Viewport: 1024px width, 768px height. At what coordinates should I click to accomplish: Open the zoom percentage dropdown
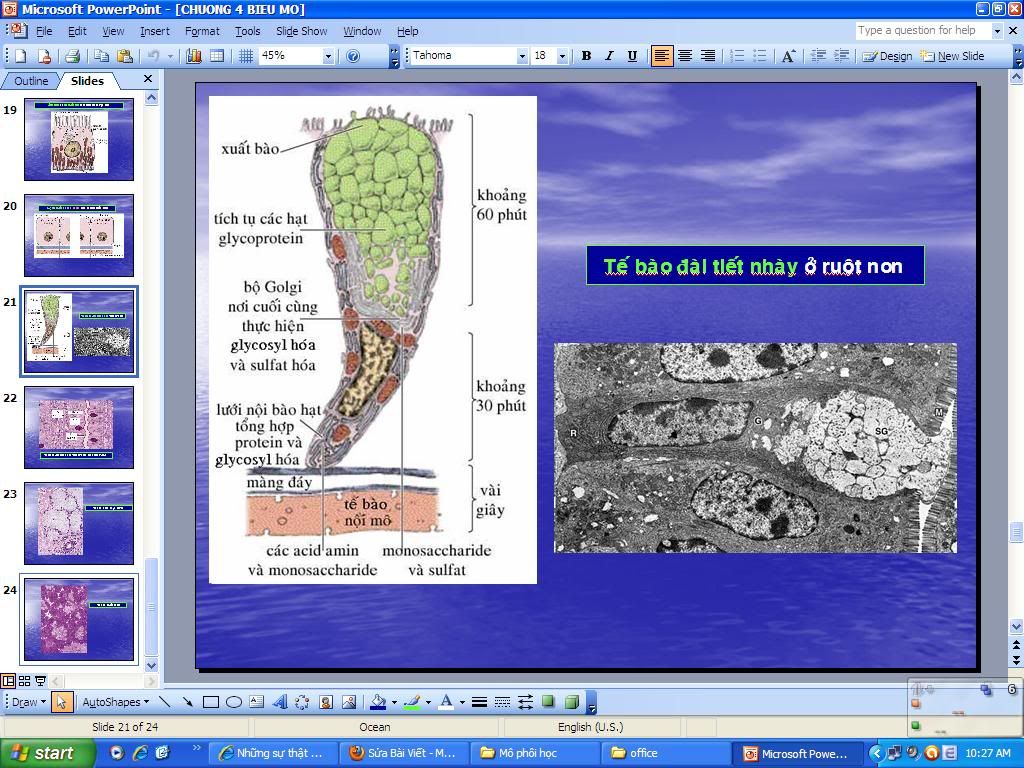pos(328,56)
